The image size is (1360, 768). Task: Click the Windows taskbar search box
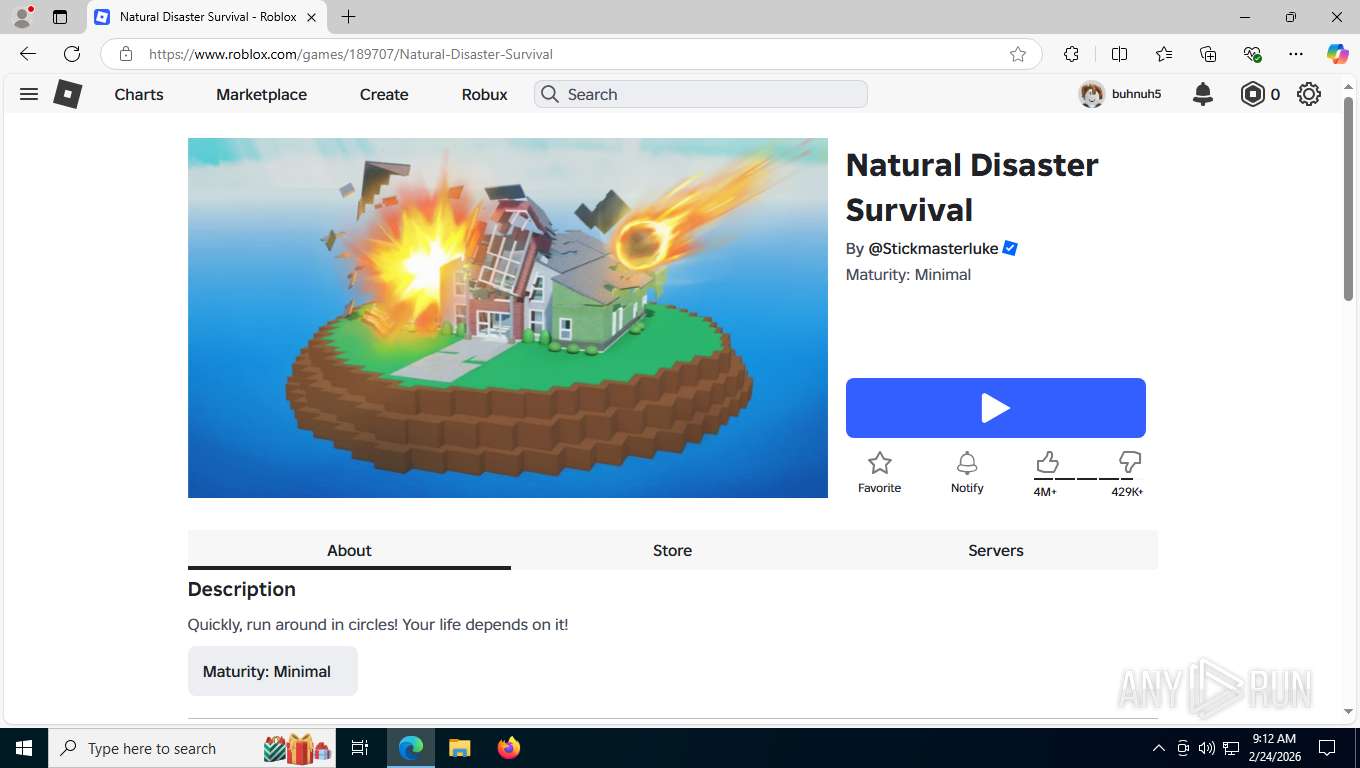point(193,748)
